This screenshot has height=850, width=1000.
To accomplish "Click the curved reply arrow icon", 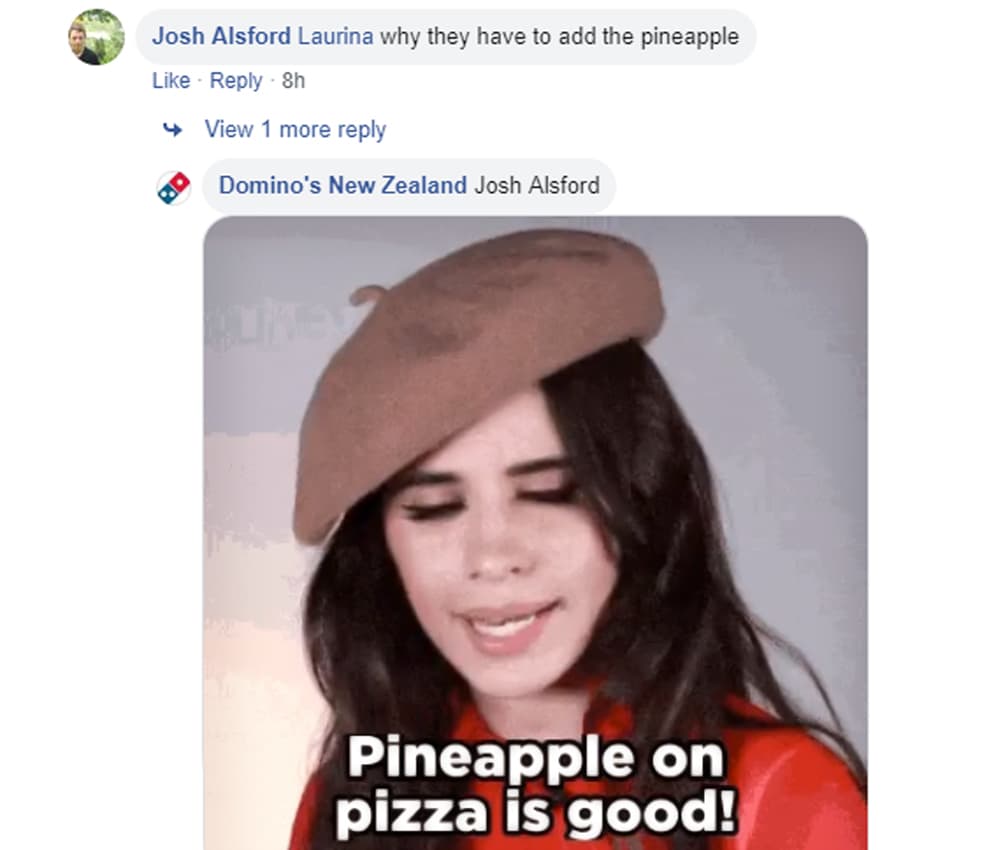I will point(172,130).
